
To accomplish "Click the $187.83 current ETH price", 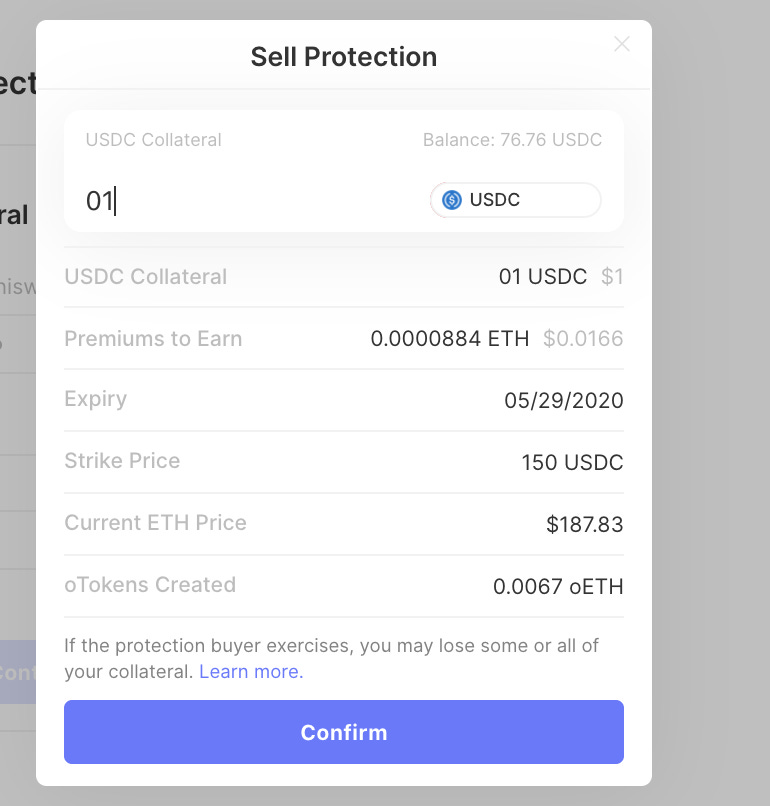I will tap(584, 525).
